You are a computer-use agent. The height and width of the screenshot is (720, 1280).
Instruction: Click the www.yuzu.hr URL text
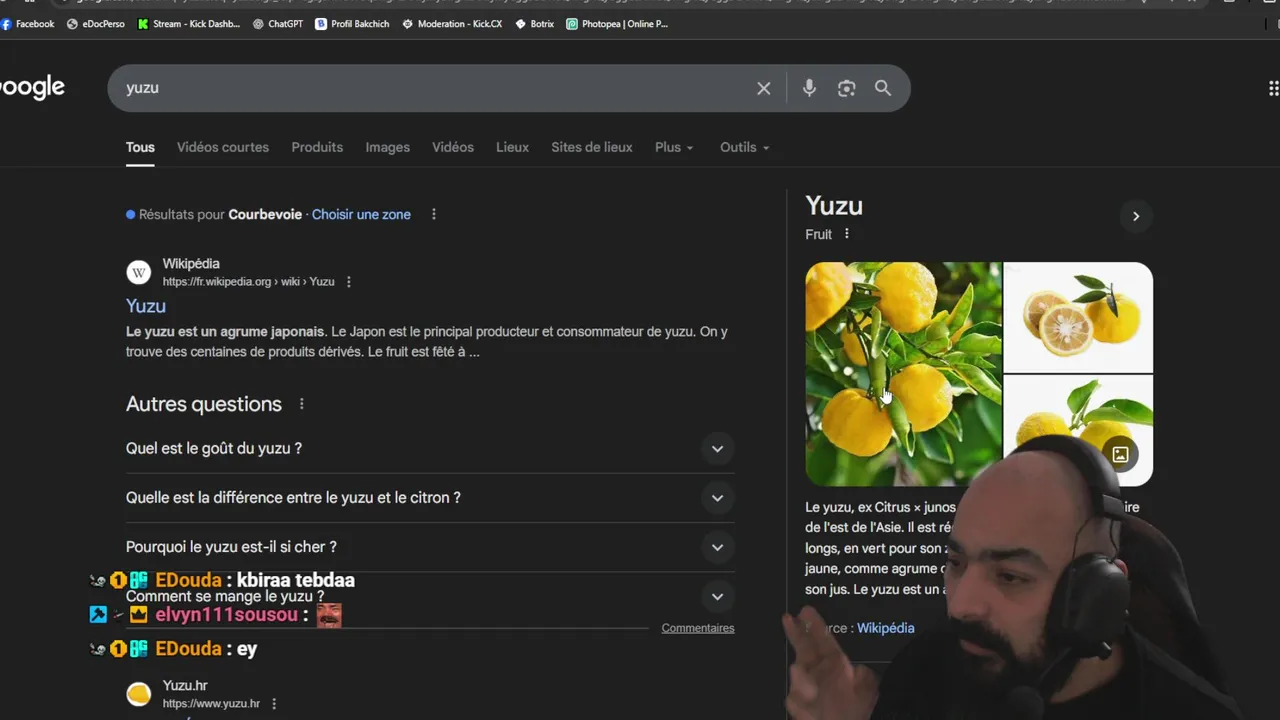211,704
